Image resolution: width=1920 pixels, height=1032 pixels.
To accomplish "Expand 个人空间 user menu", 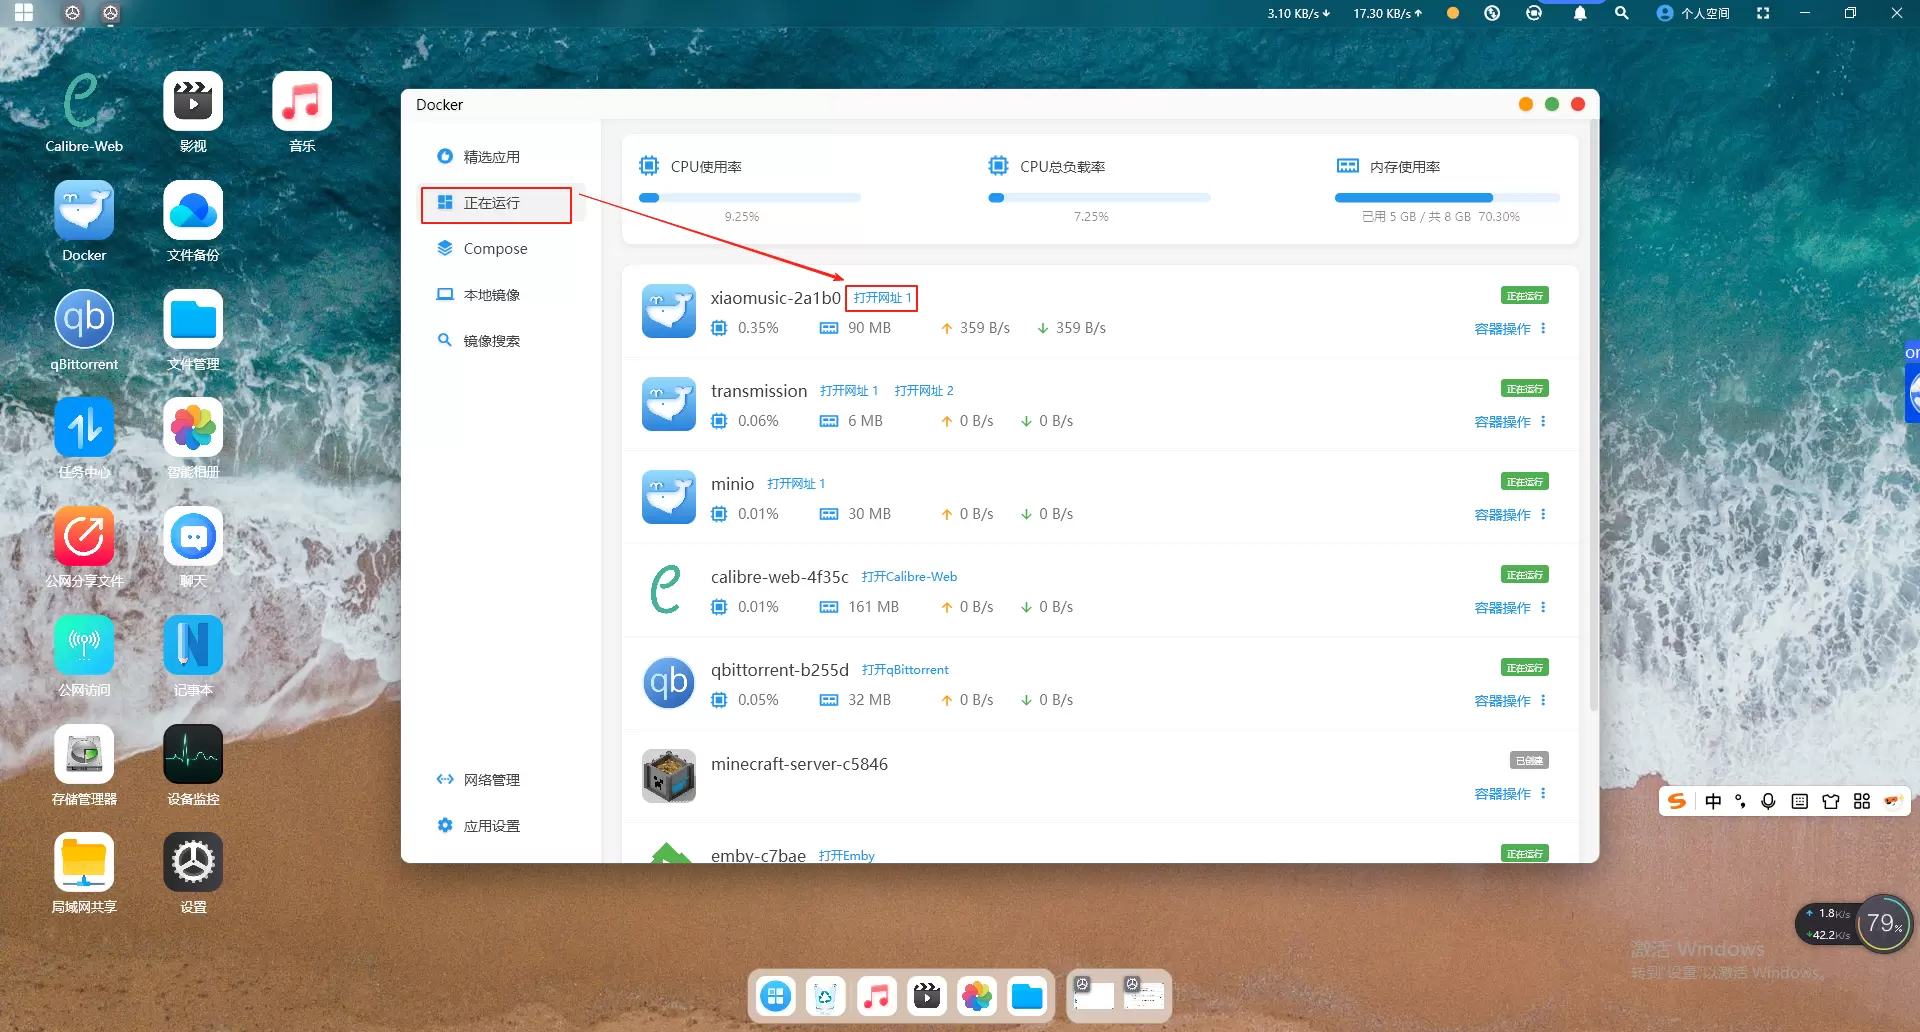I will (1694, 13).
